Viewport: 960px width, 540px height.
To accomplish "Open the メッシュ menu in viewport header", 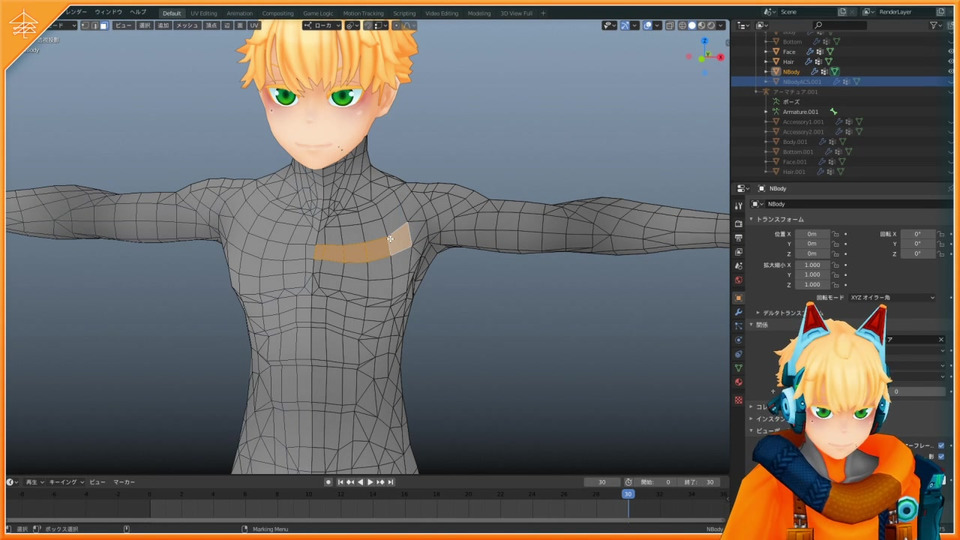I will [x=187, y=26].
